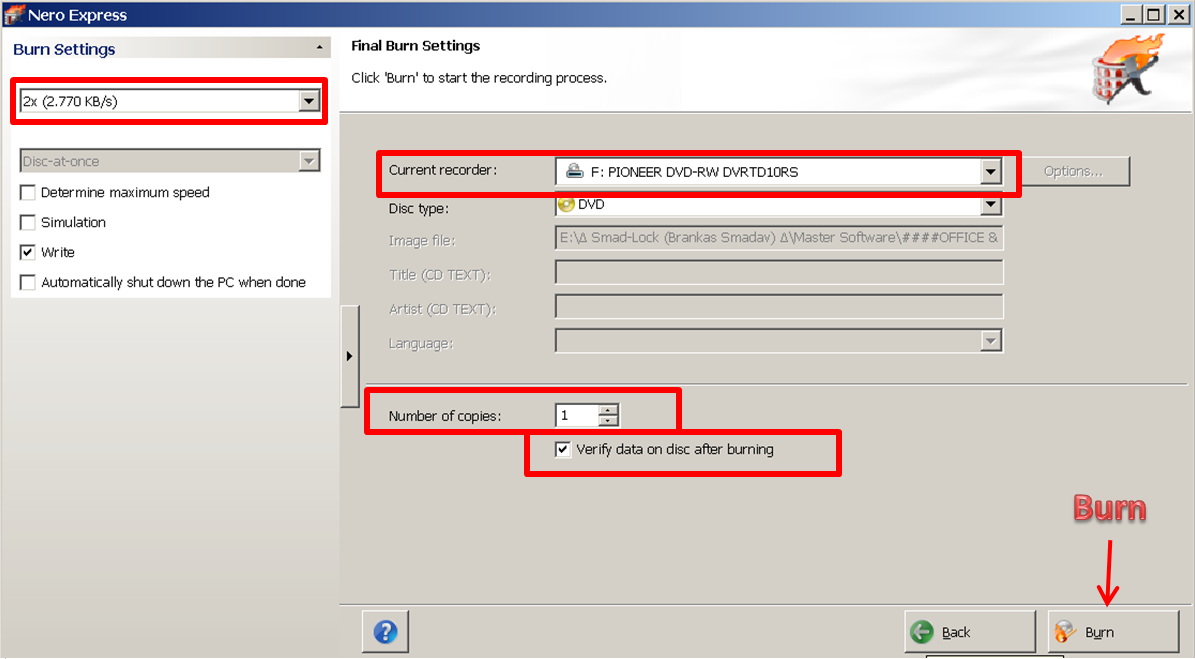The height and width of the screenshot is (659, 1195).
Task: Open the Disc-at-once write method dropdown
Action: point(309,161)
